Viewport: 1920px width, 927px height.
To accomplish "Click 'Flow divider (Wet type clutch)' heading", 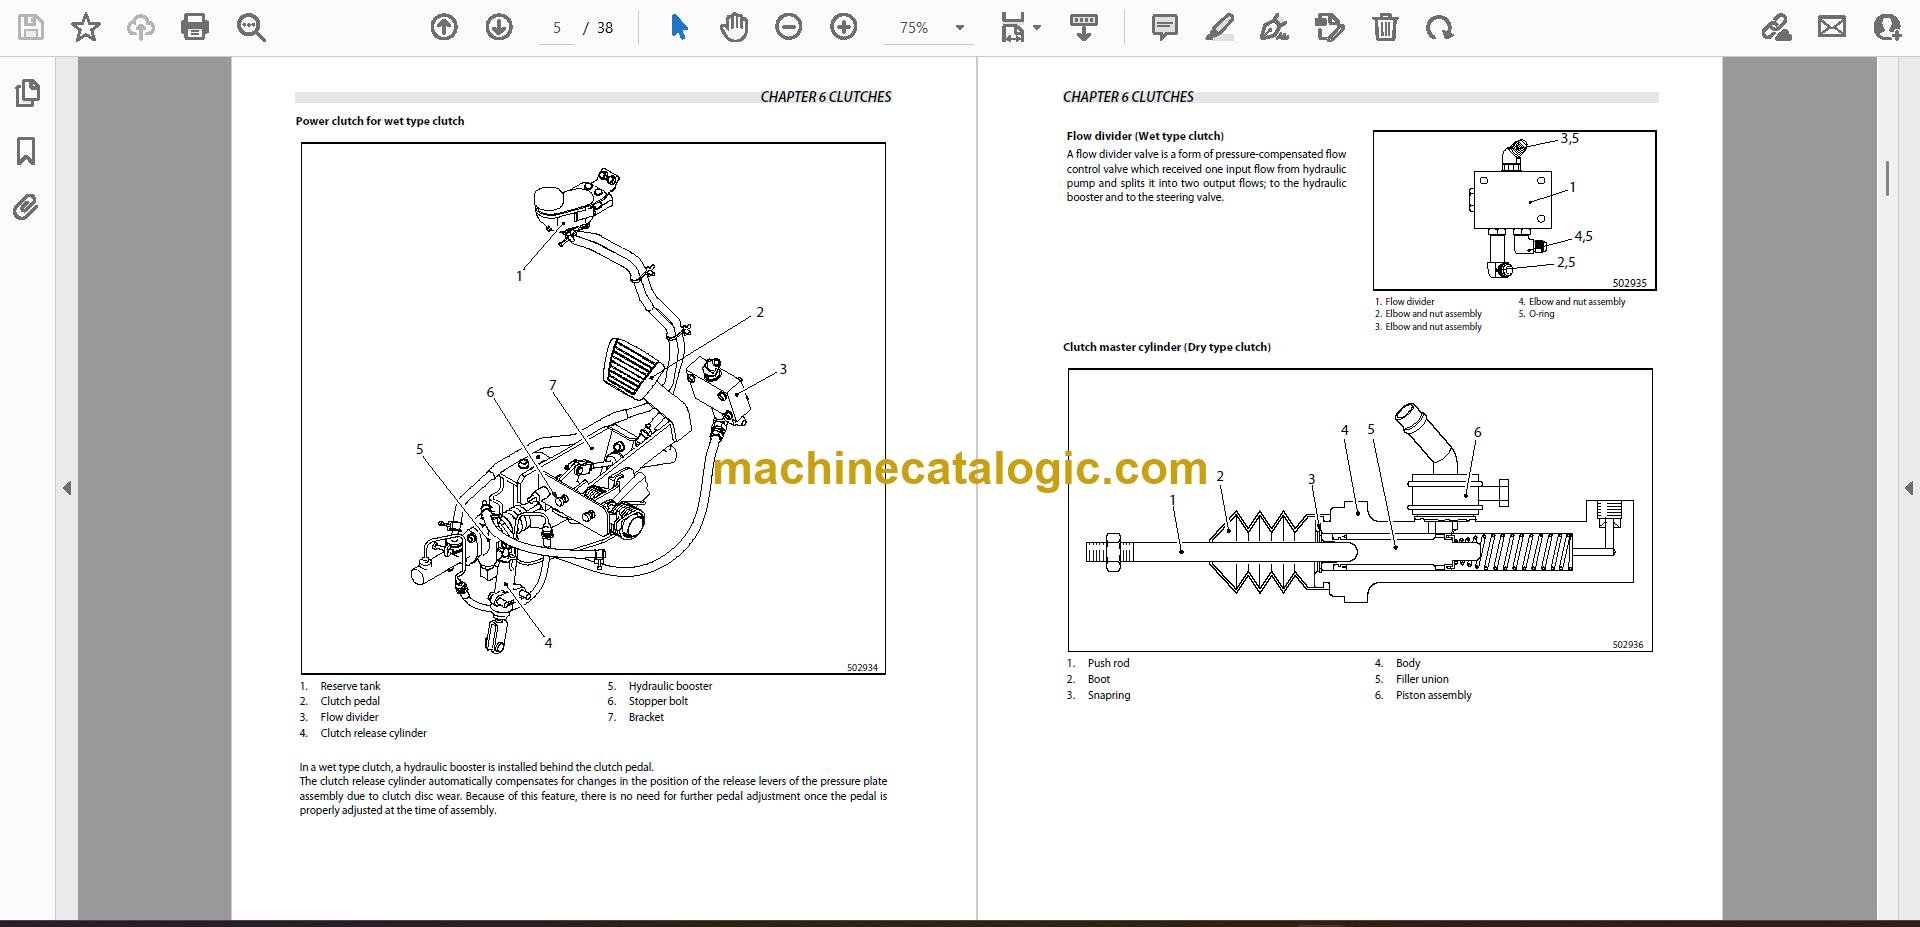I will coord(1145,136).
